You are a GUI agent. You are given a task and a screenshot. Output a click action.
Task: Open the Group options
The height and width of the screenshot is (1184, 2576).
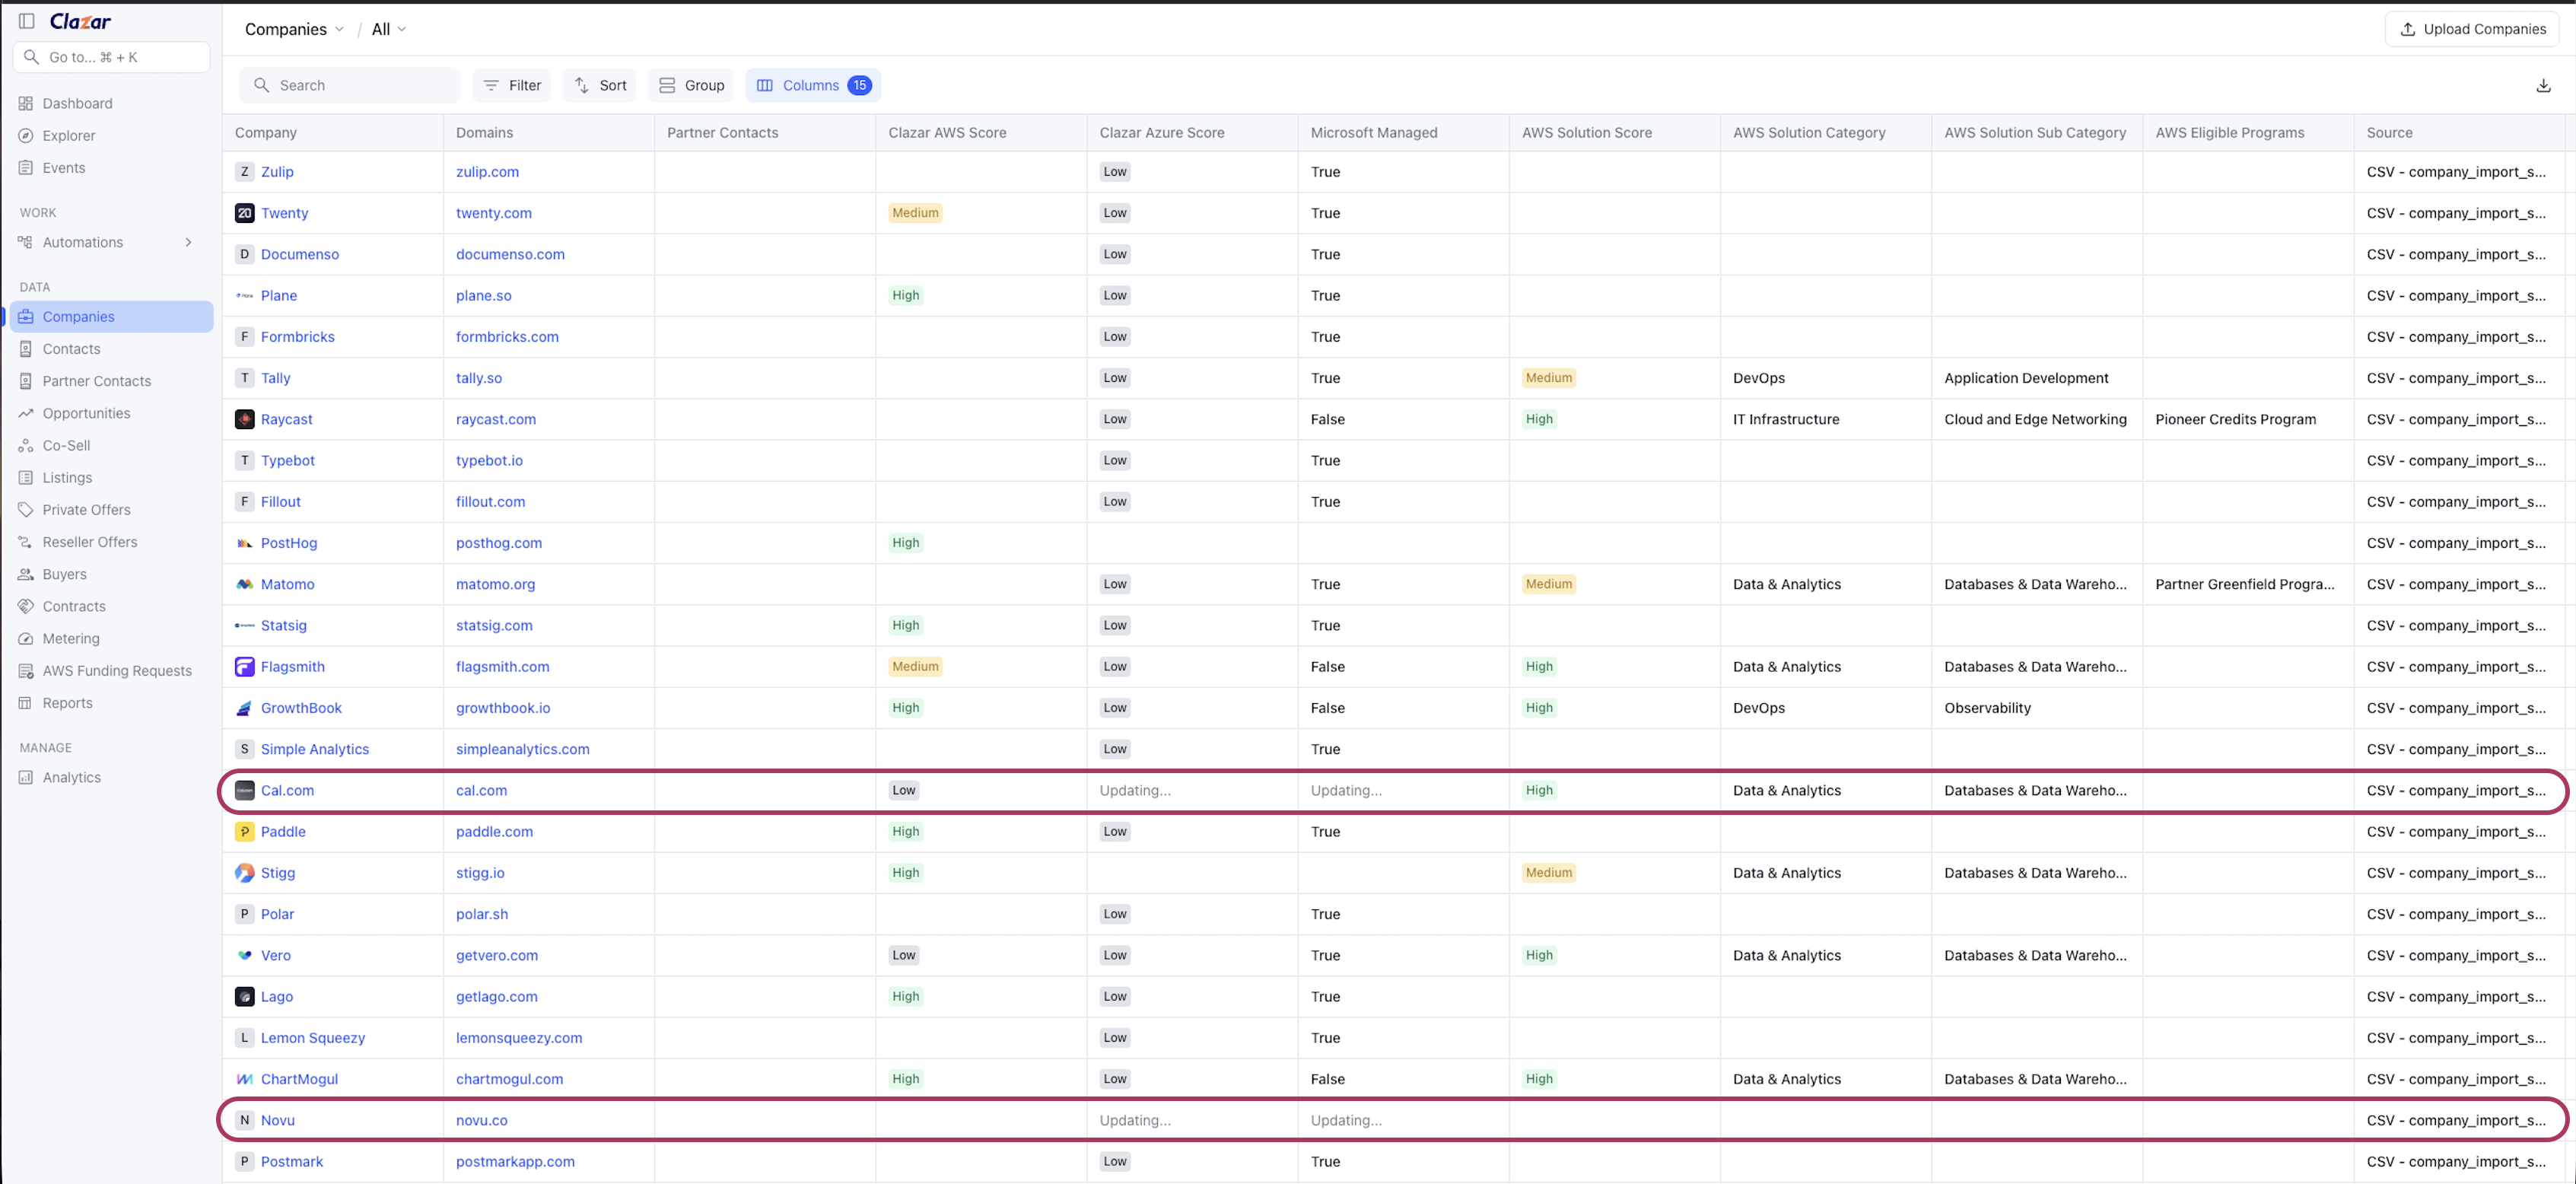[x=691, y=85]
